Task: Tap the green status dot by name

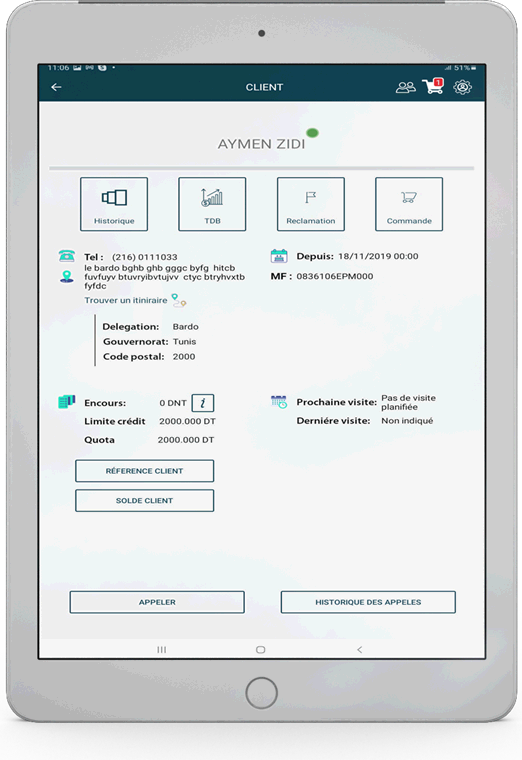Action: pos(312,133)
